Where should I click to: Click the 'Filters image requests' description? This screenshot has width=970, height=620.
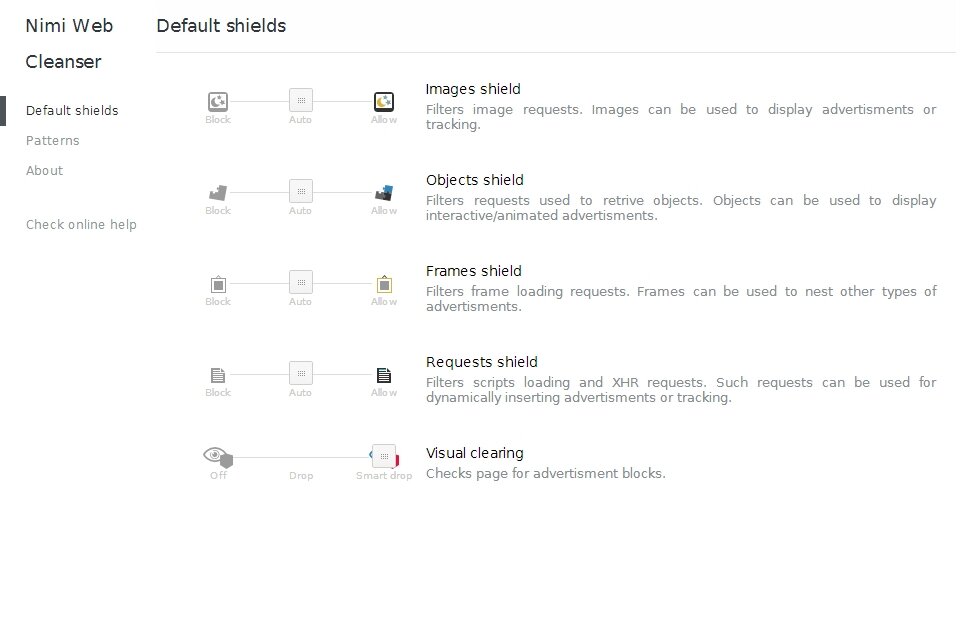(681, 117)
